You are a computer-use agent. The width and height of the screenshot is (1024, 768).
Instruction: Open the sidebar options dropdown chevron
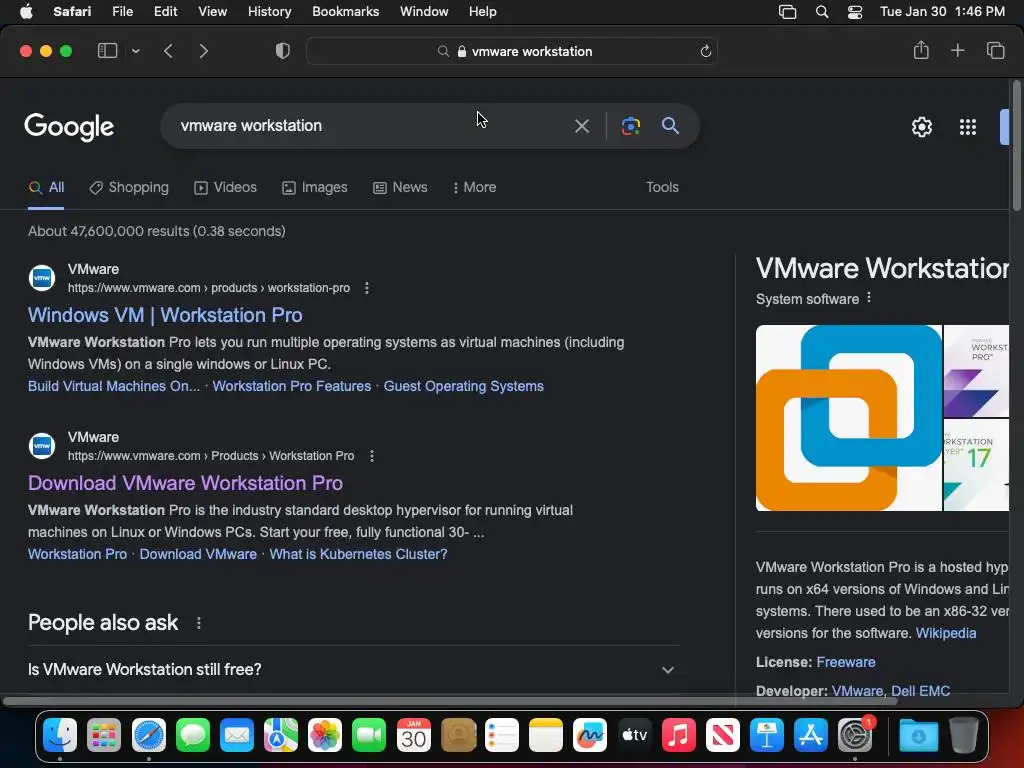[x=135, y=51]
